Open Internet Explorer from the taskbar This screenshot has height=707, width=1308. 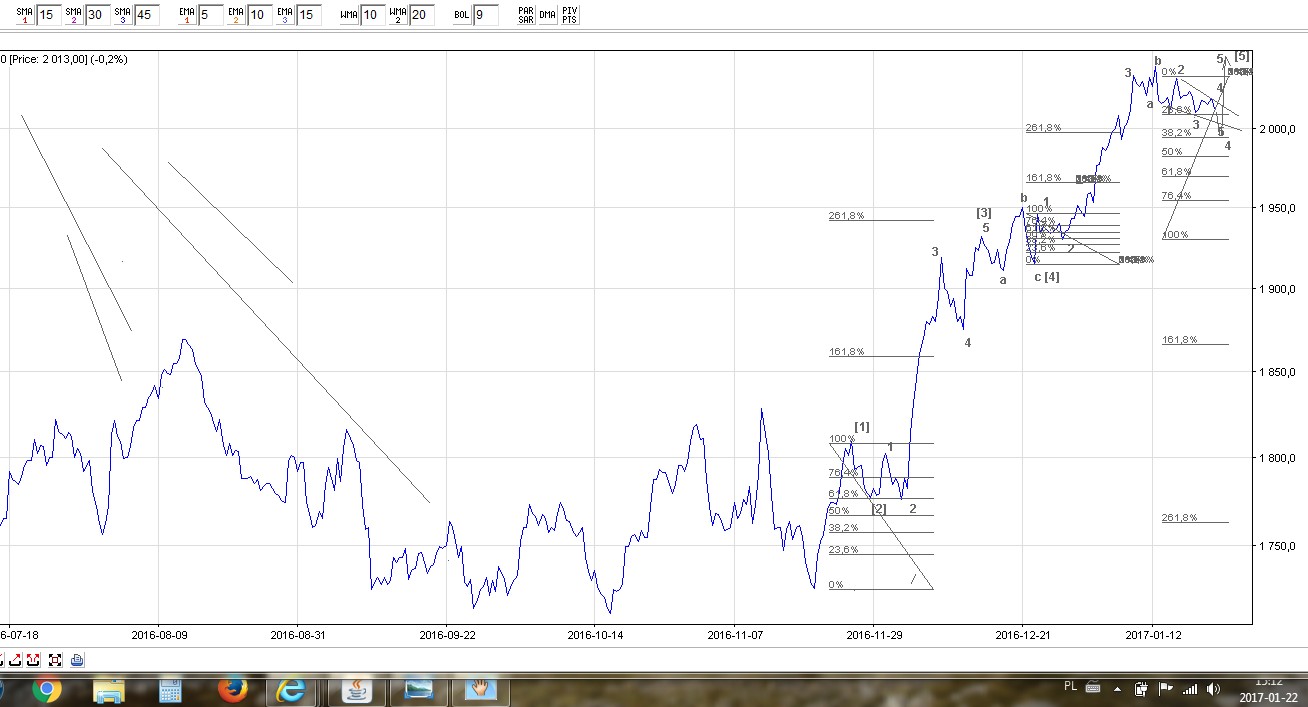pos(291,689)
